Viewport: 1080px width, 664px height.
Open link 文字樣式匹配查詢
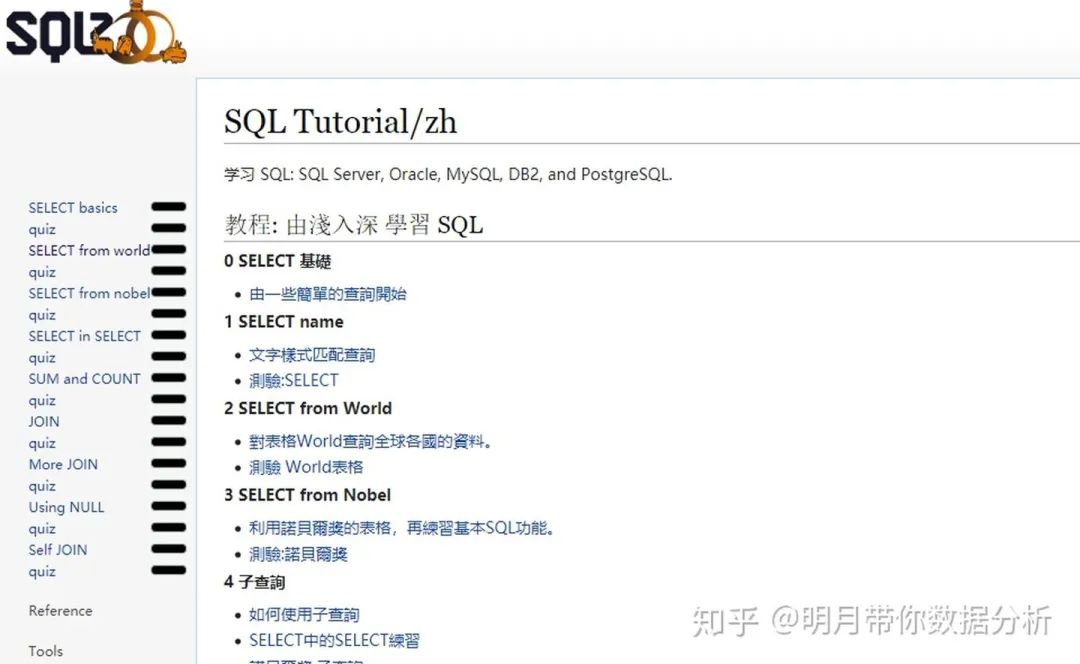point(312,355)
